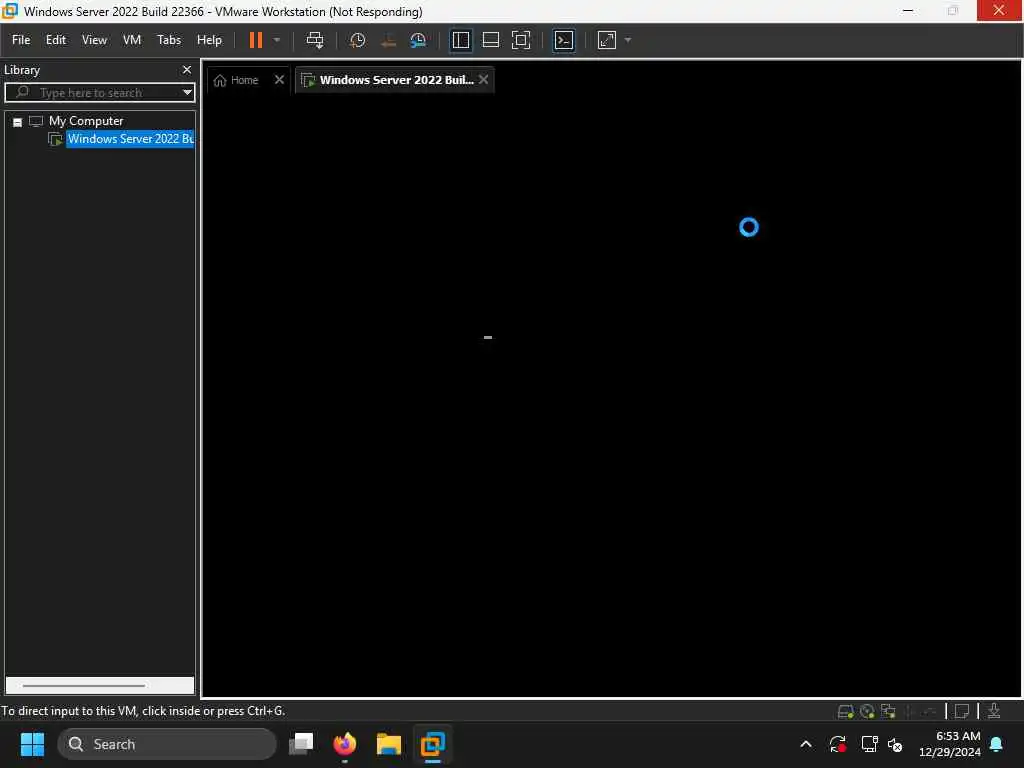Select Windows Server 2022 in the library
Screen dimensions: 1024x768
[130, 138]
